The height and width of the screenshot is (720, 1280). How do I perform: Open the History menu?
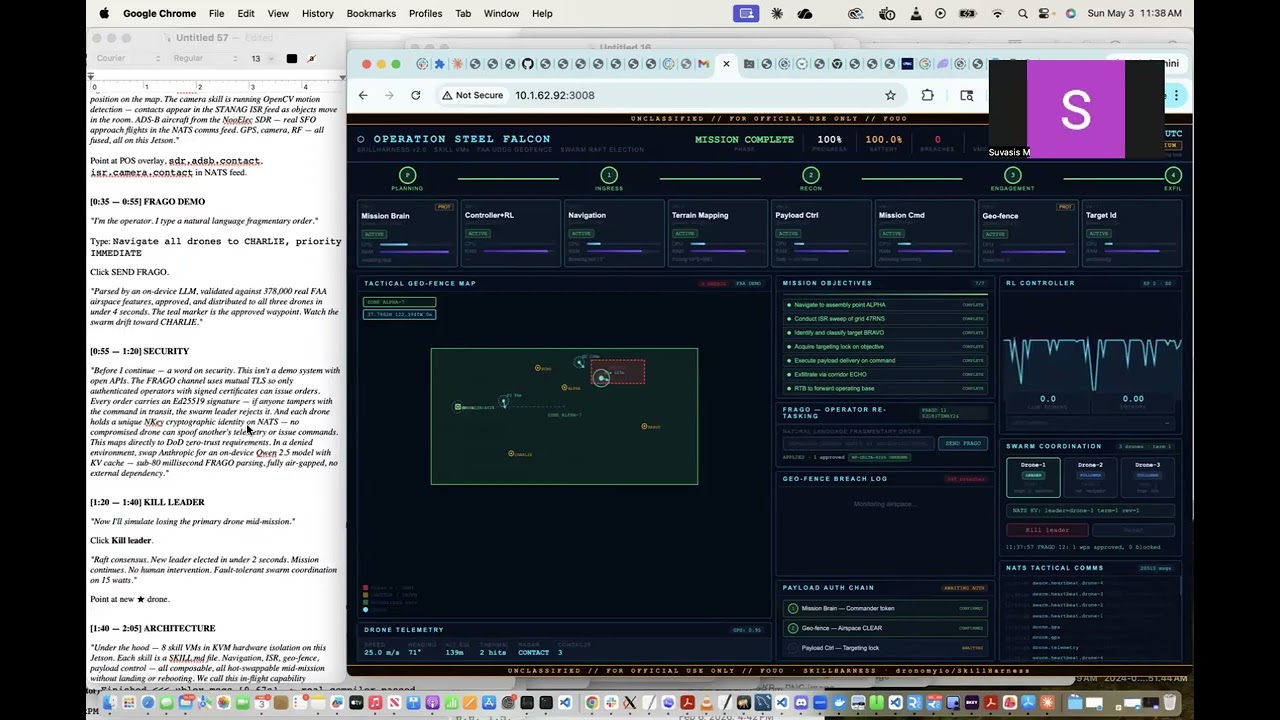pyautogui.click(x=318, y=13)
